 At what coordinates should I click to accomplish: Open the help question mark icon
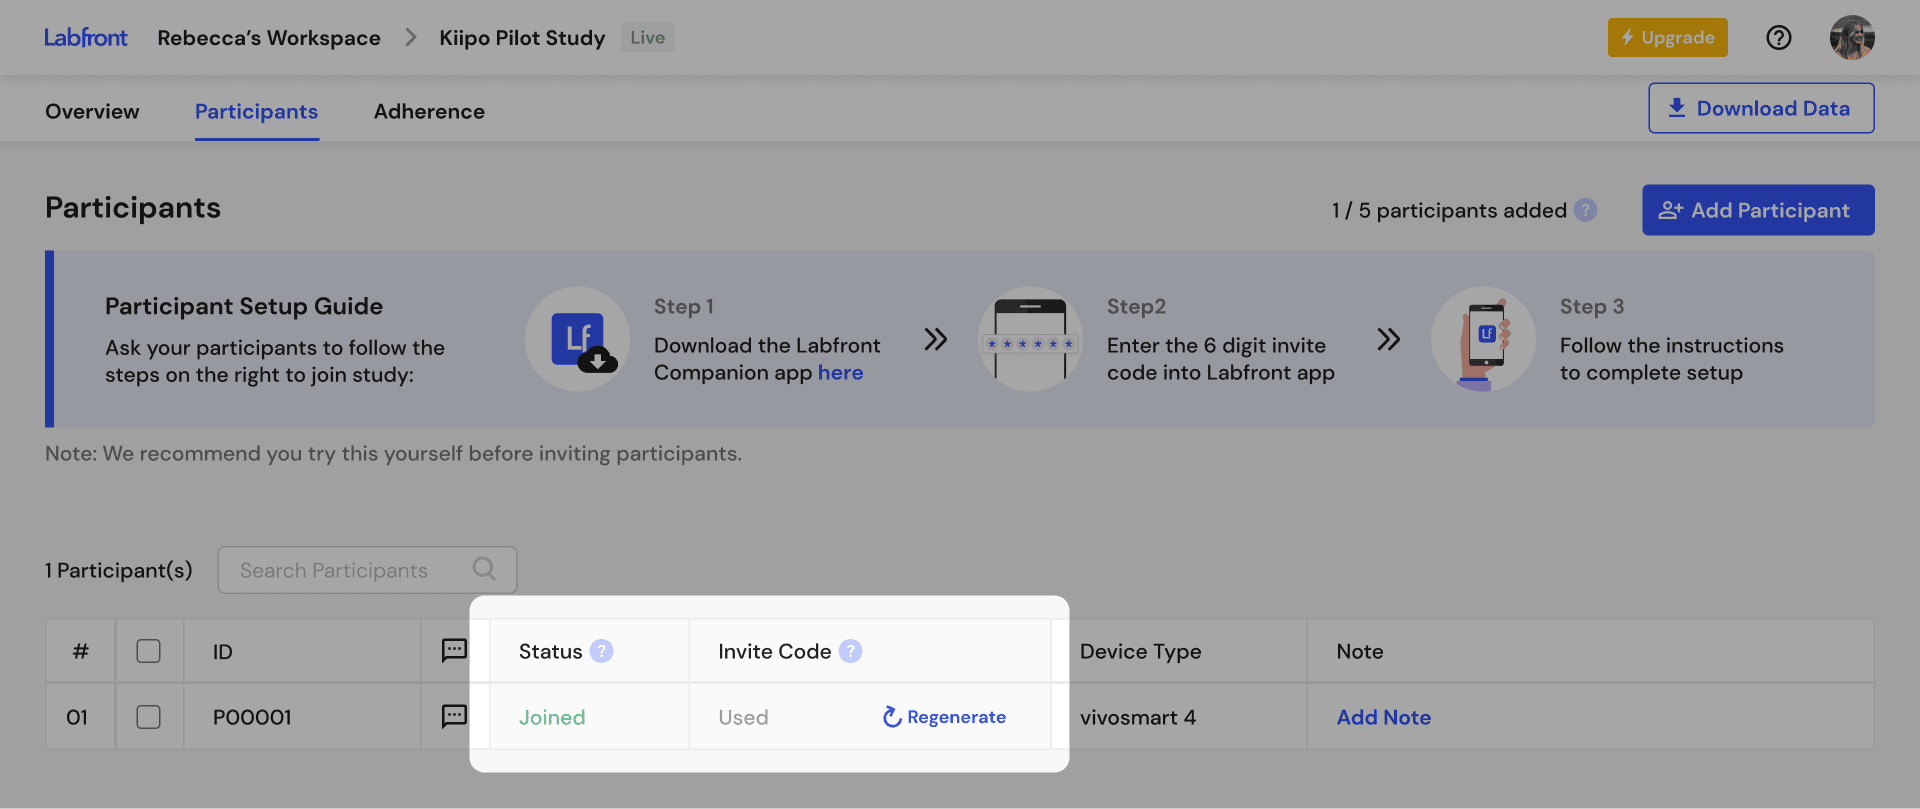coord(1778,38)
